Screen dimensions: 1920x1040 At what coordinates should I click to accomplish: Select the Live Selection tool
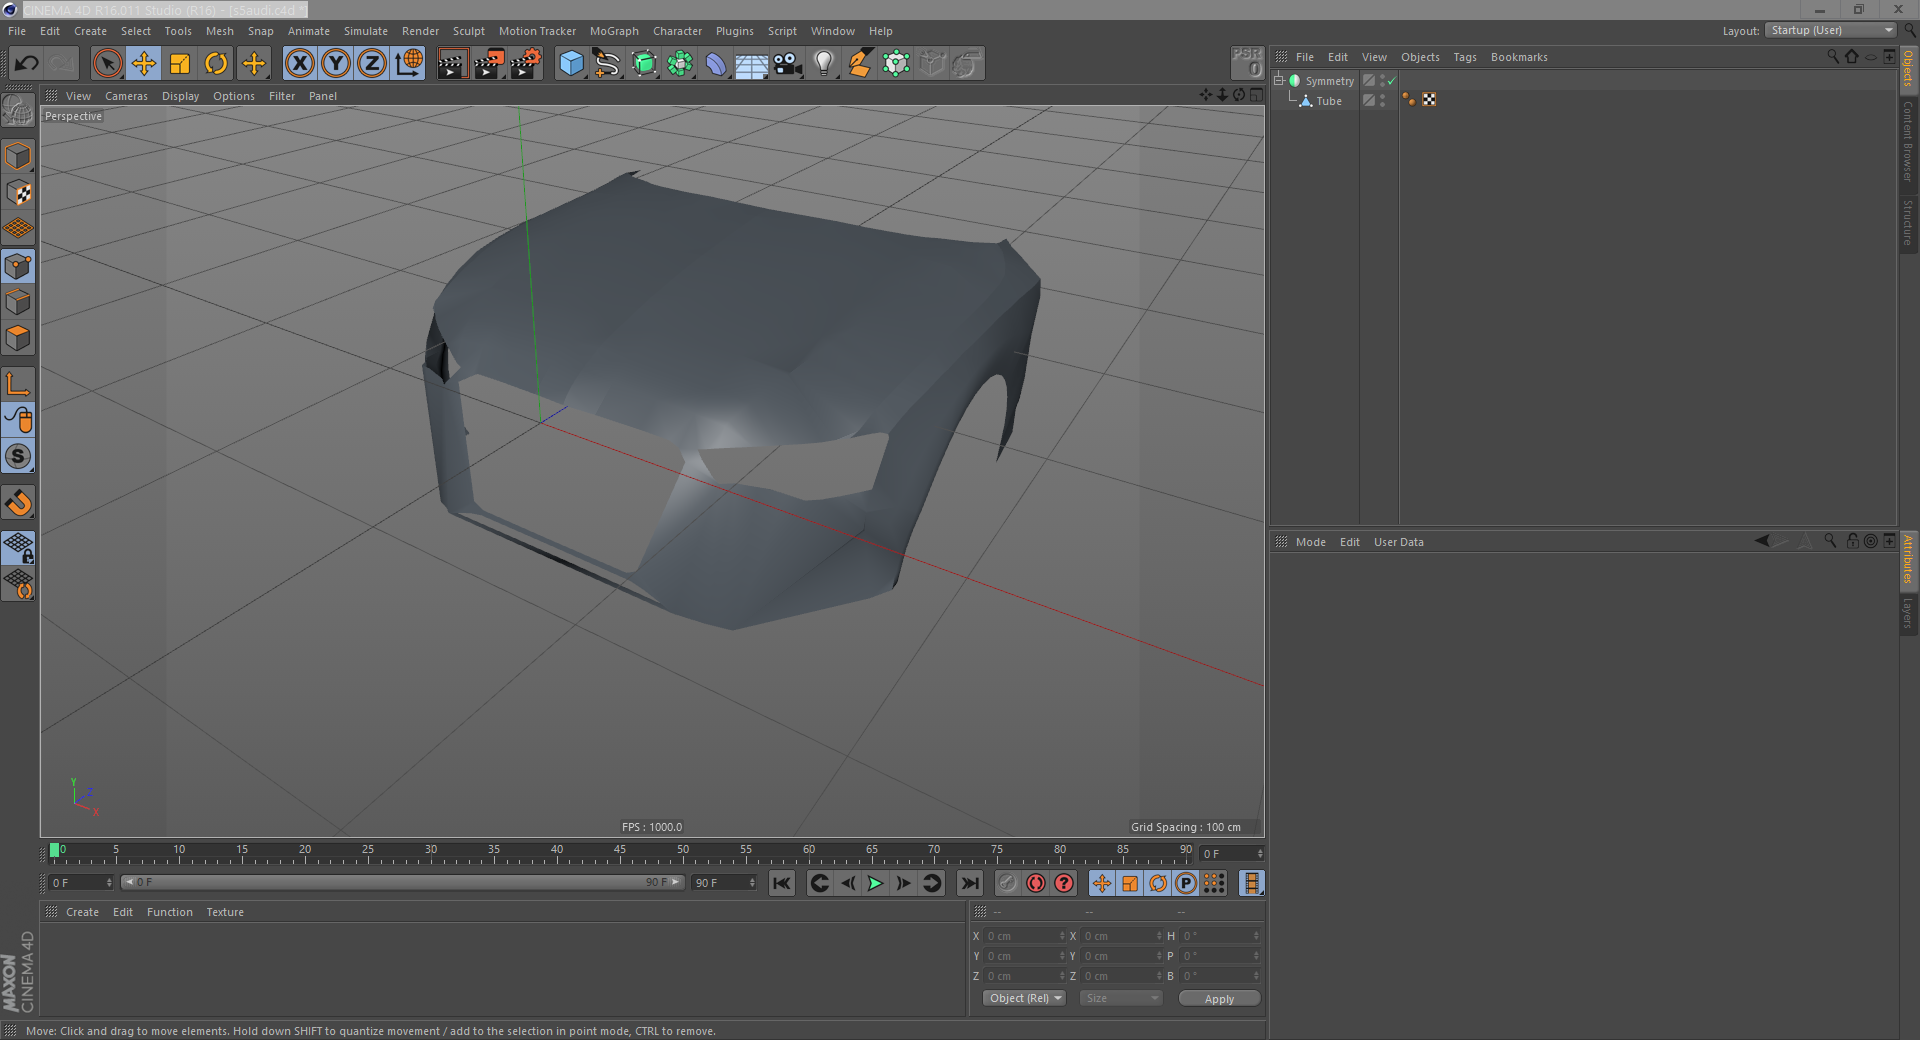(107, 64)
